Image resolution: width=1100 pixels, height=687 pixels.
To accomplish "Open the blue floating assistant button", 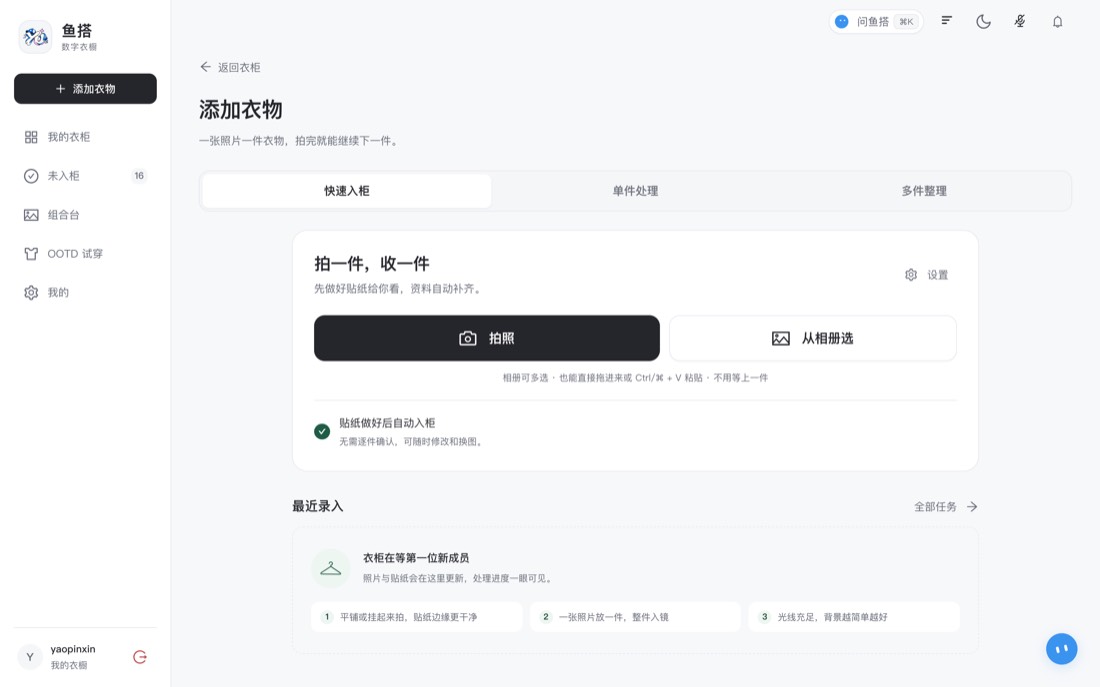I will (1061, 649).
